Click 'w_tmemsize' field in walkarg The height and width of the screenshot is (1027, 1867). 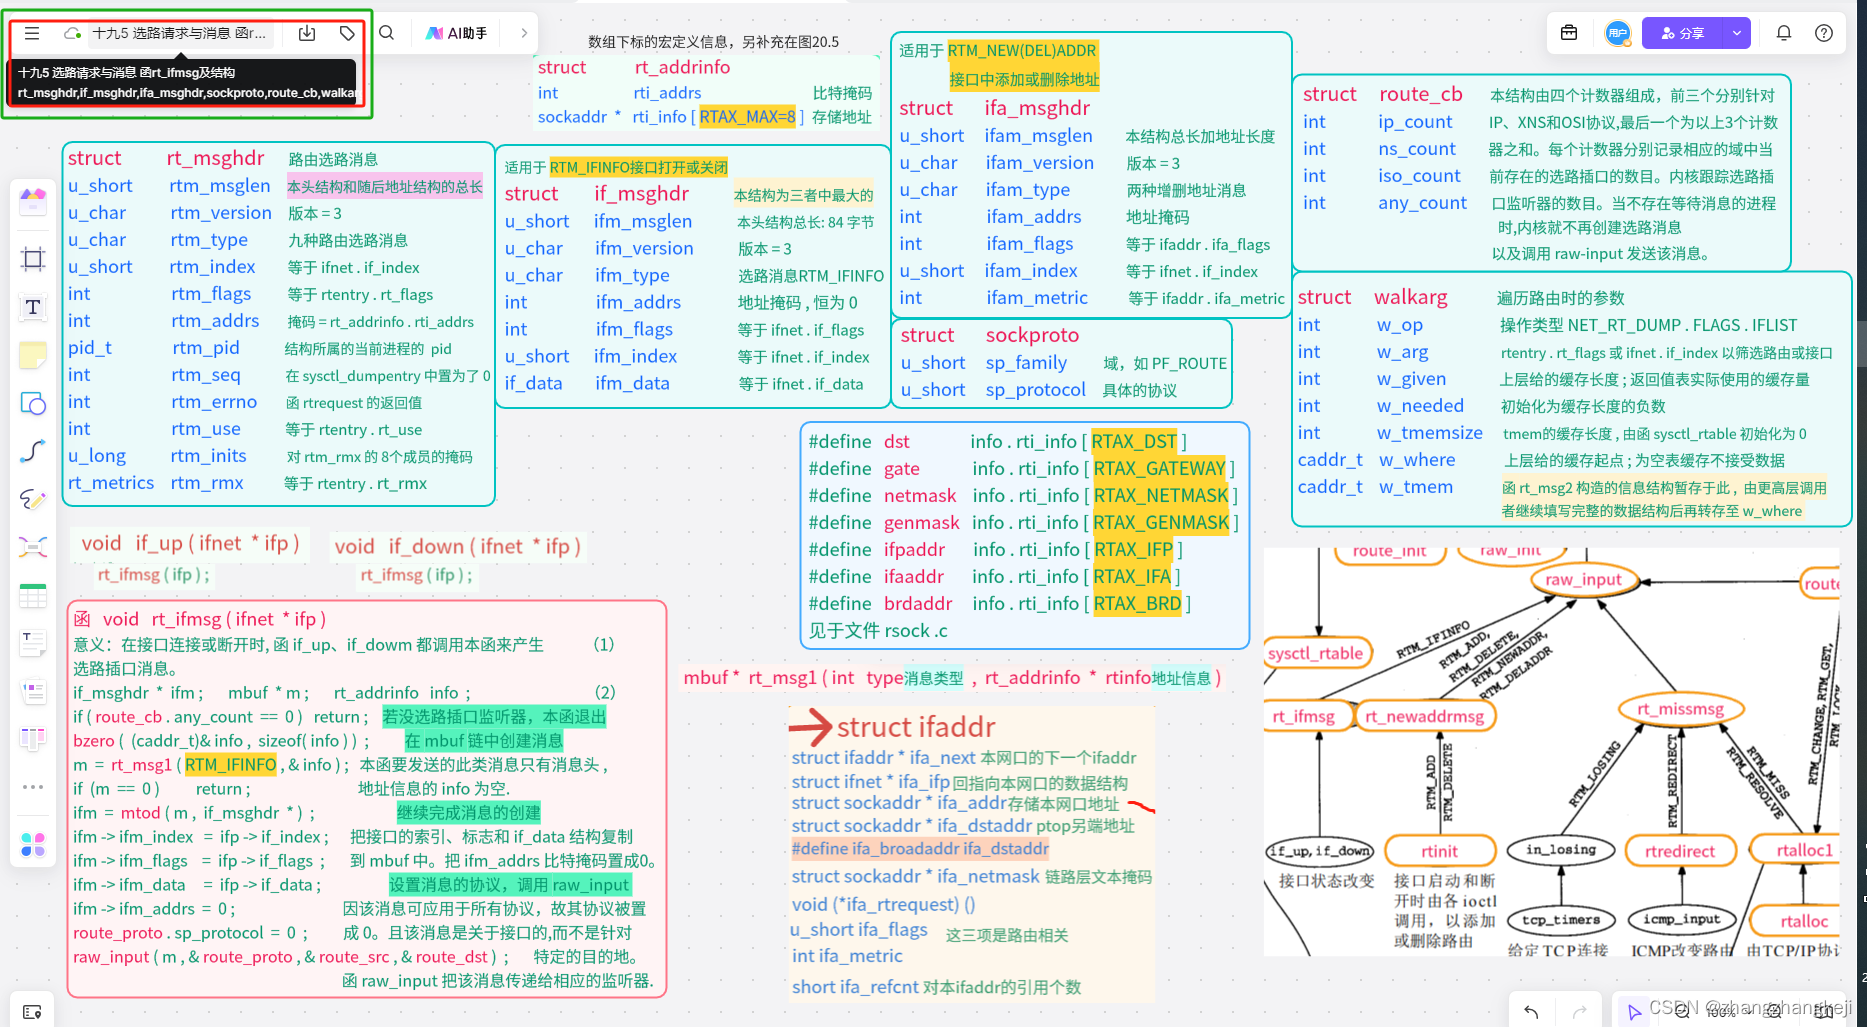pyautogui.click(x=1429, y=433)
